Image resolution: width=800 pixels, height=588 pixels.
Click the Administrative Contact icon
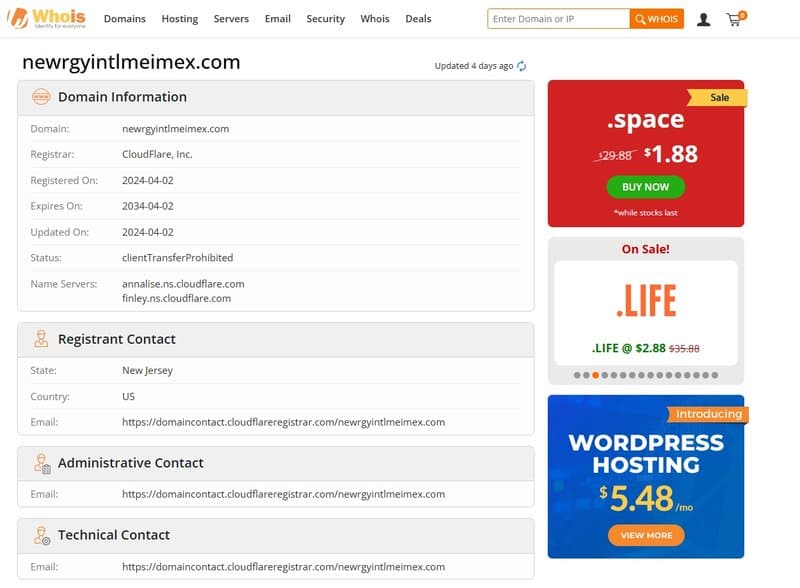coord(41,463)
